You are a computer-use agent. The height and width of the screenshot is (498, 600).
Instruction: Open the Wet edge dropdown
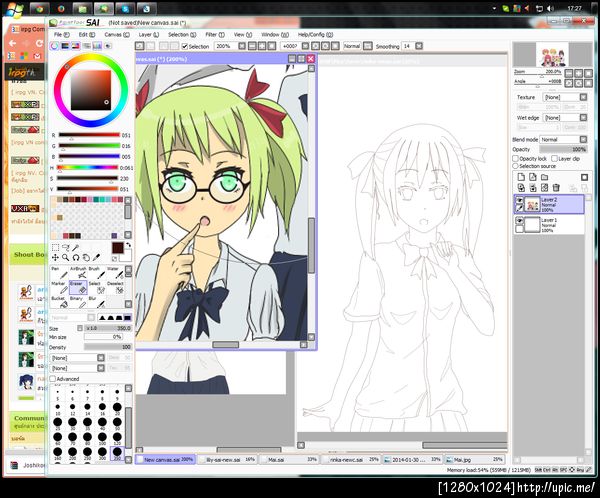(x=583, y=118)
